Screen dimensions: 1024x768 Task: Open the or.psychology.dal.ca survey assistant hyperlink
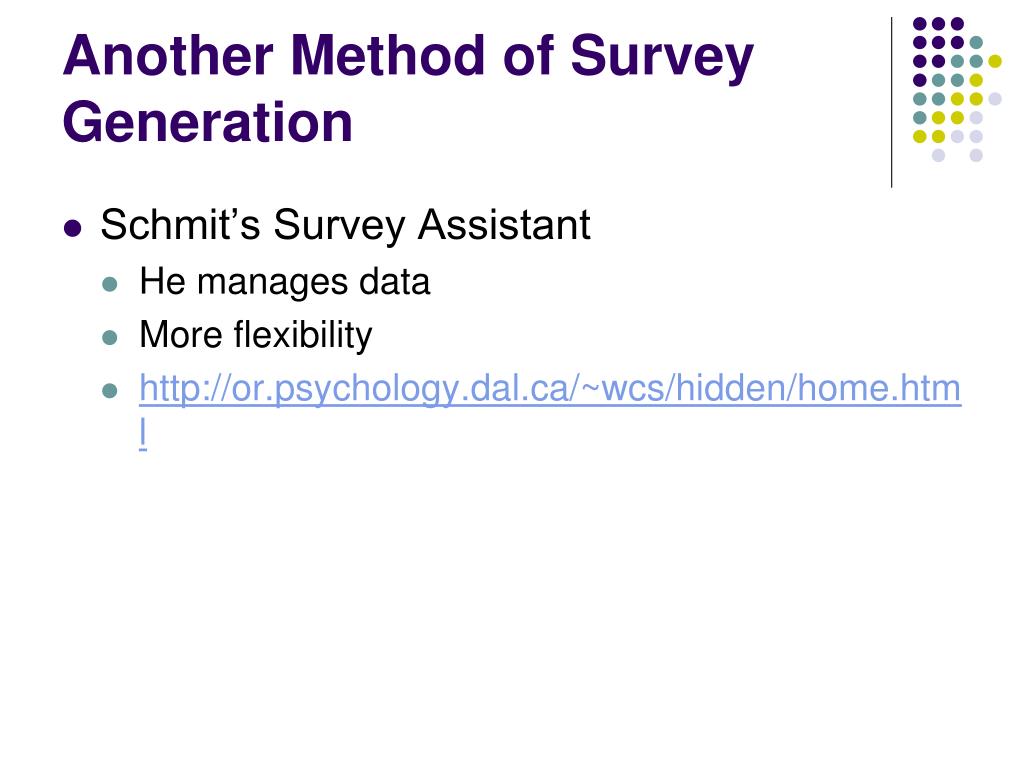point(550,389)
